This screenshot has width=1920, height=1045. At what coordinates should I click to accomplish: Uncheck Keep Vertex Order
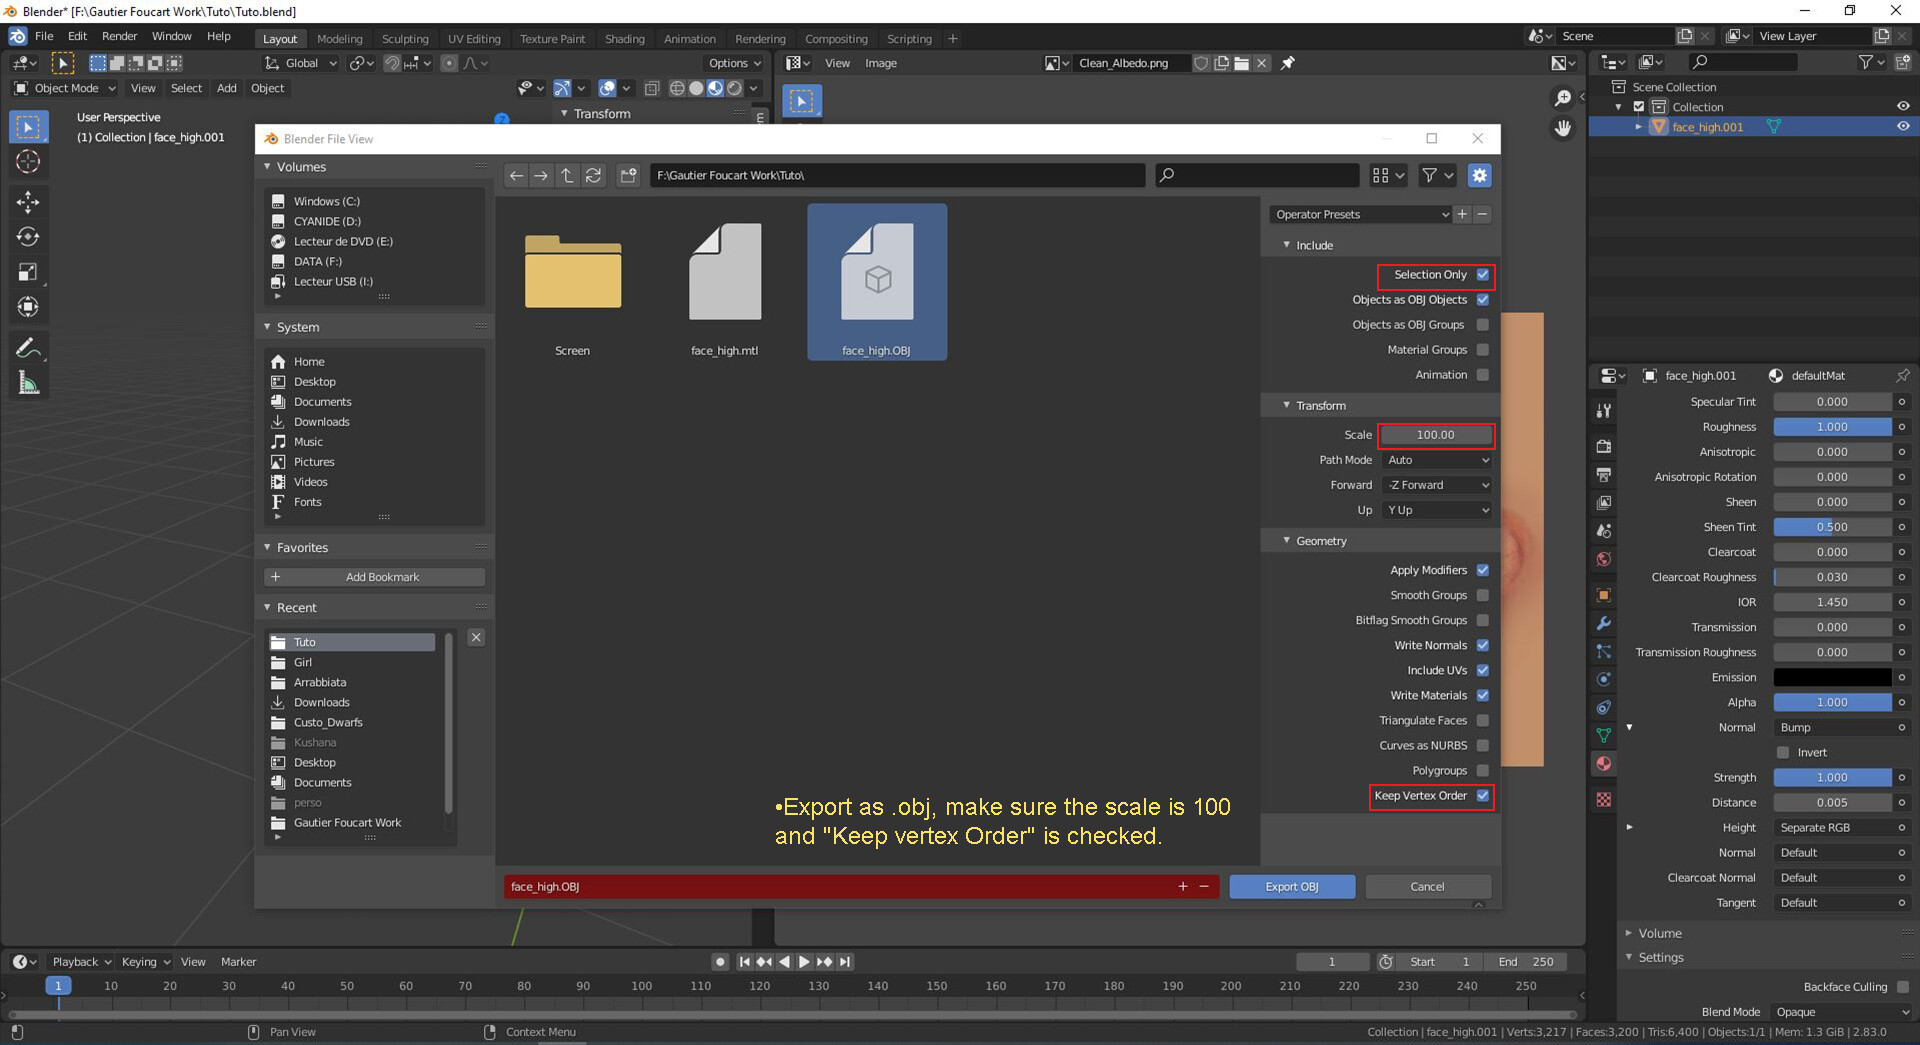point(1483,796)
